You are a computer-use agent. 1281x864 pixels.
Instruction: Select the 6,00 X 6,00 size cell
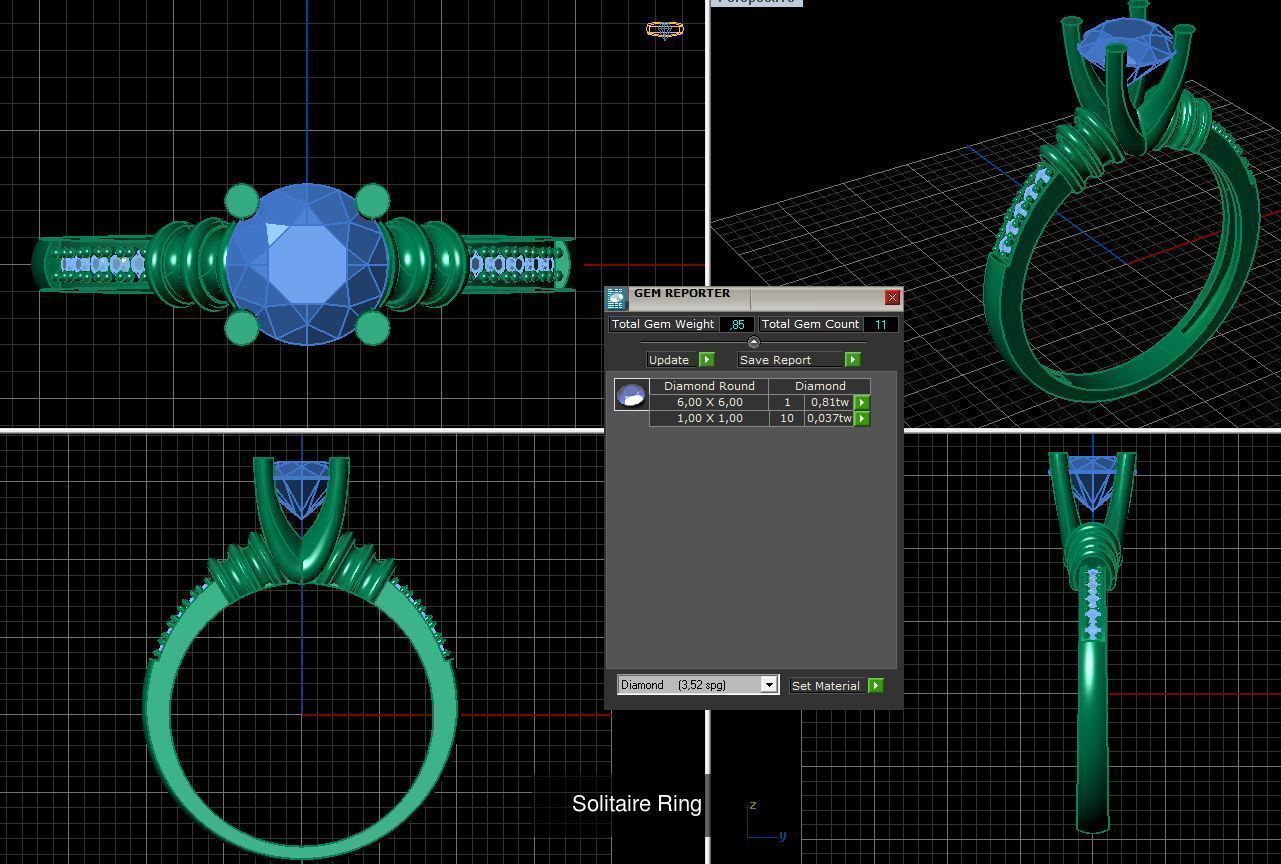click(x=709, y=402)
